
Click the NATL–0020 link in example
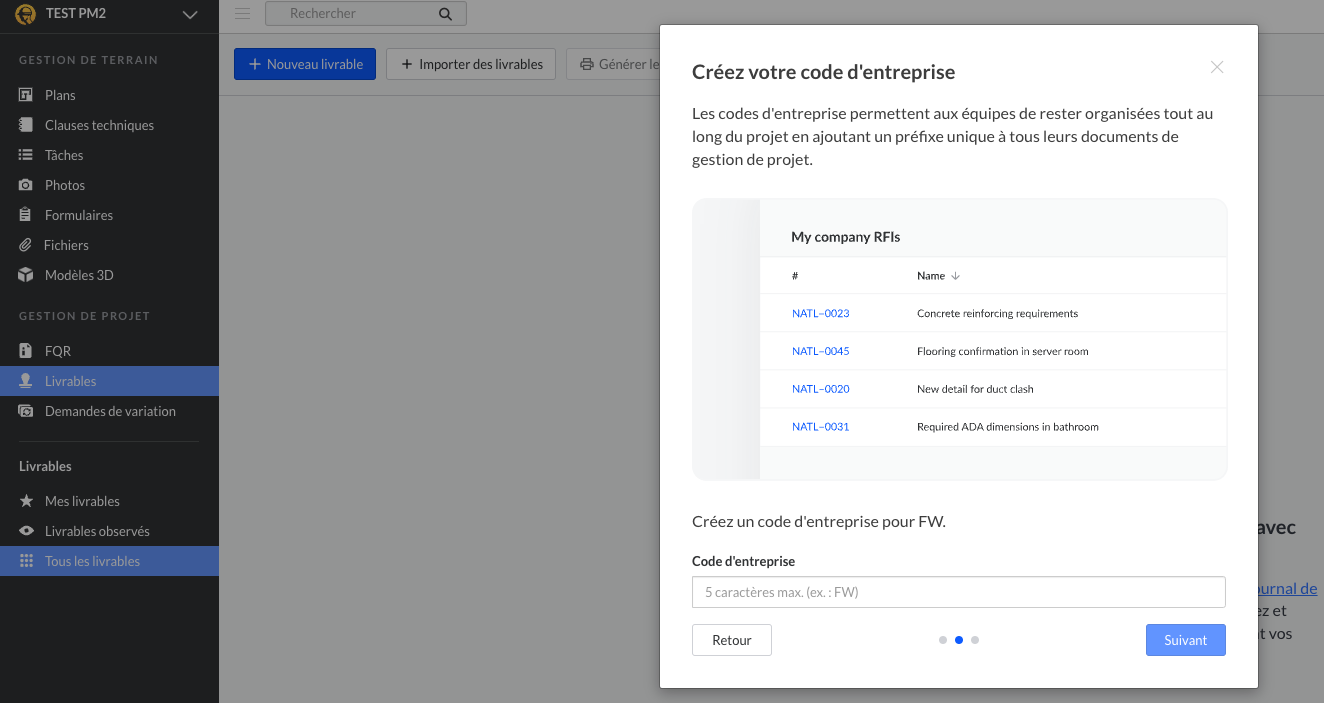(821, 389)
